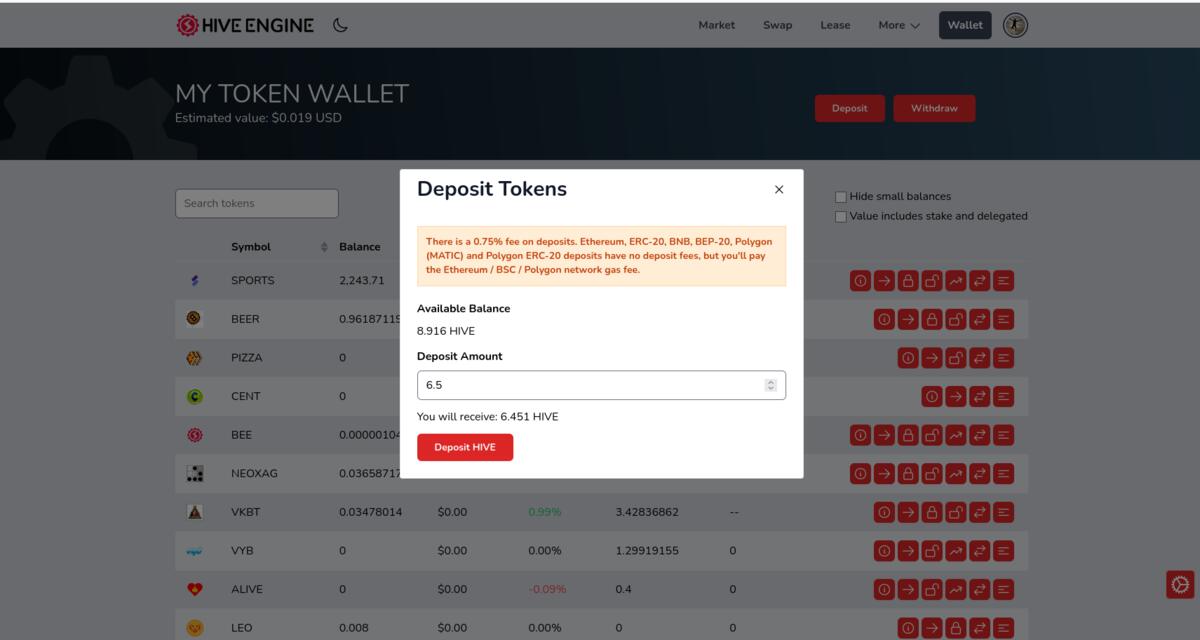Open the Wallet page
The image size is (1200, 640).
[965, 25]
